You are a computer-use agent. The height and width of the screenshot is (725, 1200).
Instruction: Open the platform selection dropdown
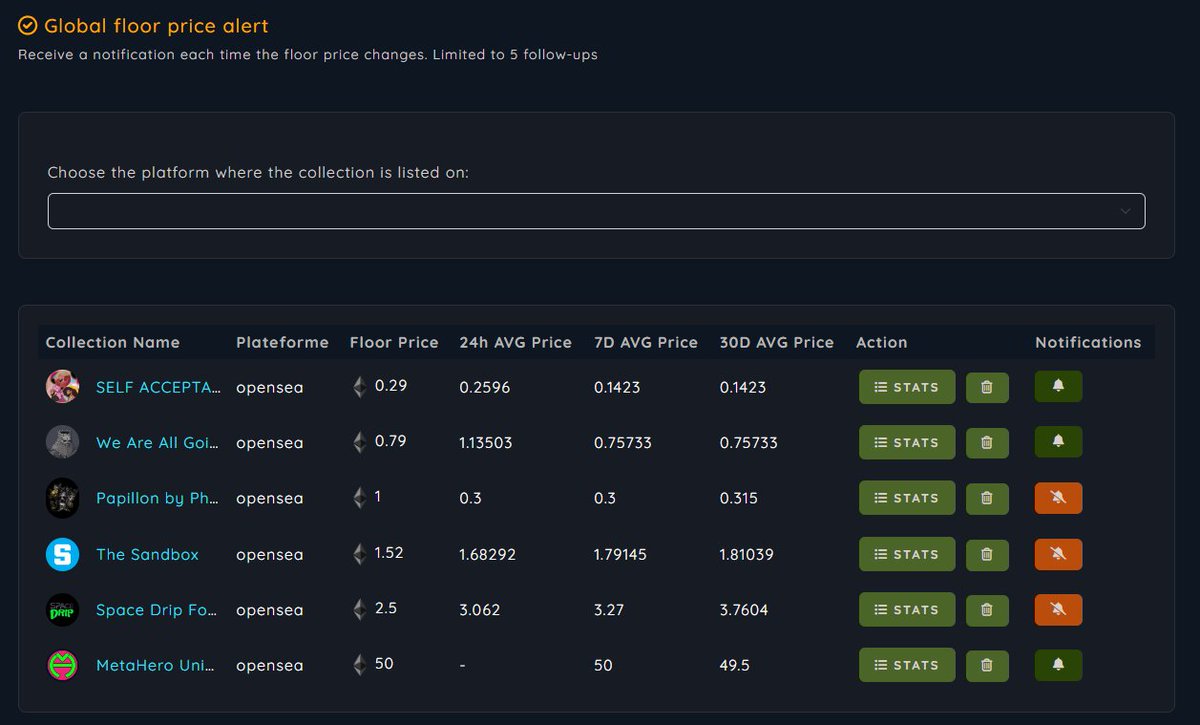(x=596, y=211)
